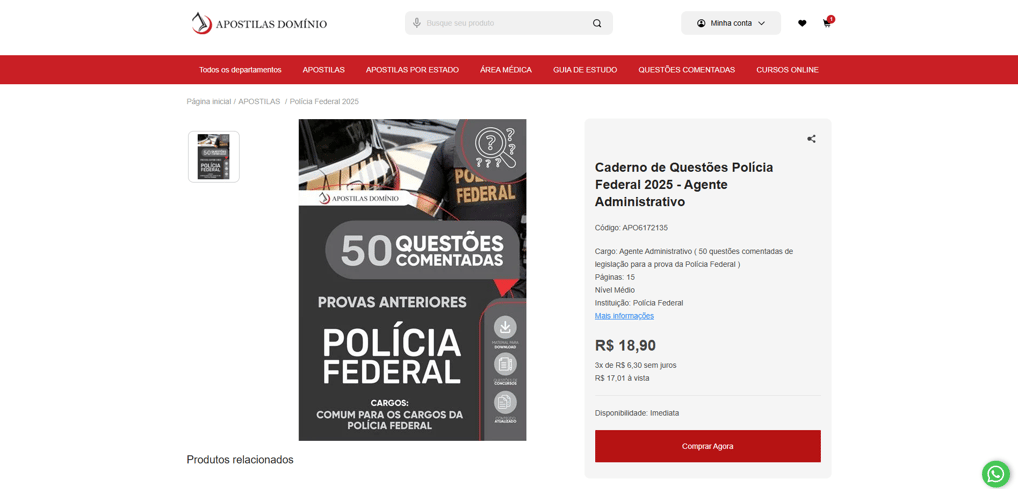Open WhatsApp chat bubble icon
This screenshot has height=489, width=1018.
(996, 474)
